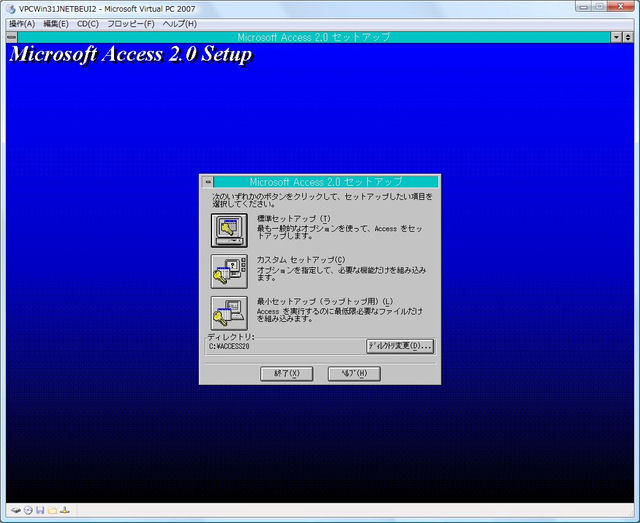Click the 終了(X) exit button

click(287, 374)
